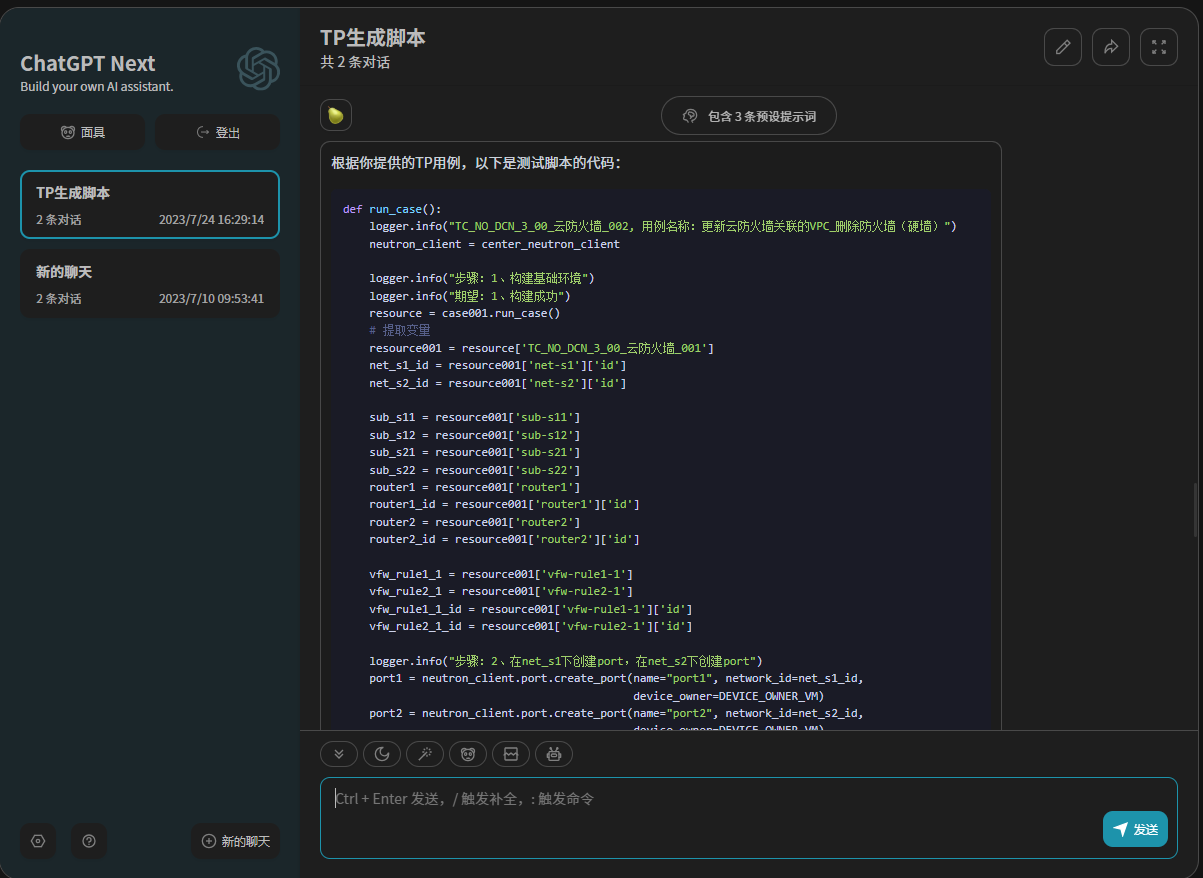Screen dimensions: 1203x878
Task: Click the pencil edit icon in header
Action: tap(1062, 47)
